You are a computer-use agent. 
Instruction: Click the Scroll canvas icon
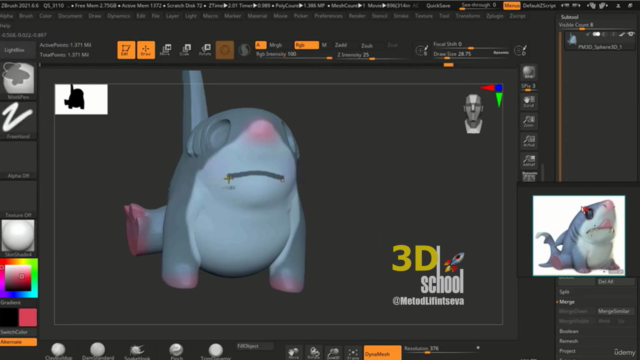[x=529, y=102]
